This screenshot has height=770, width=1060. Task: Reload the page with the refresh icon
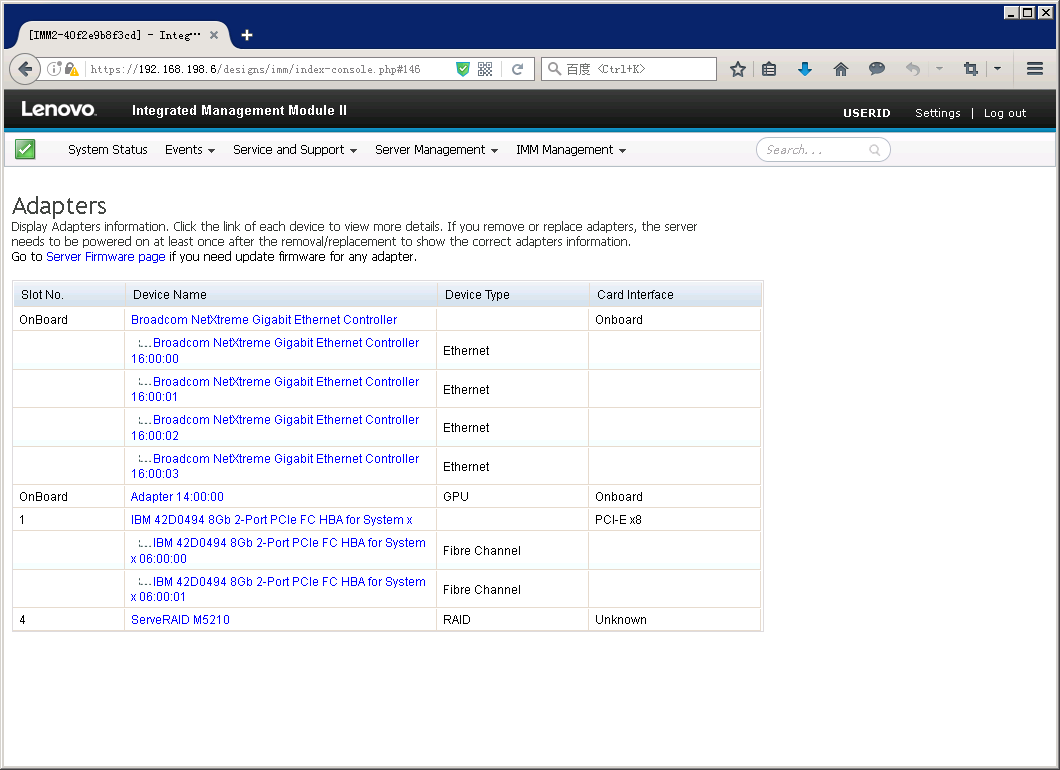517,69
